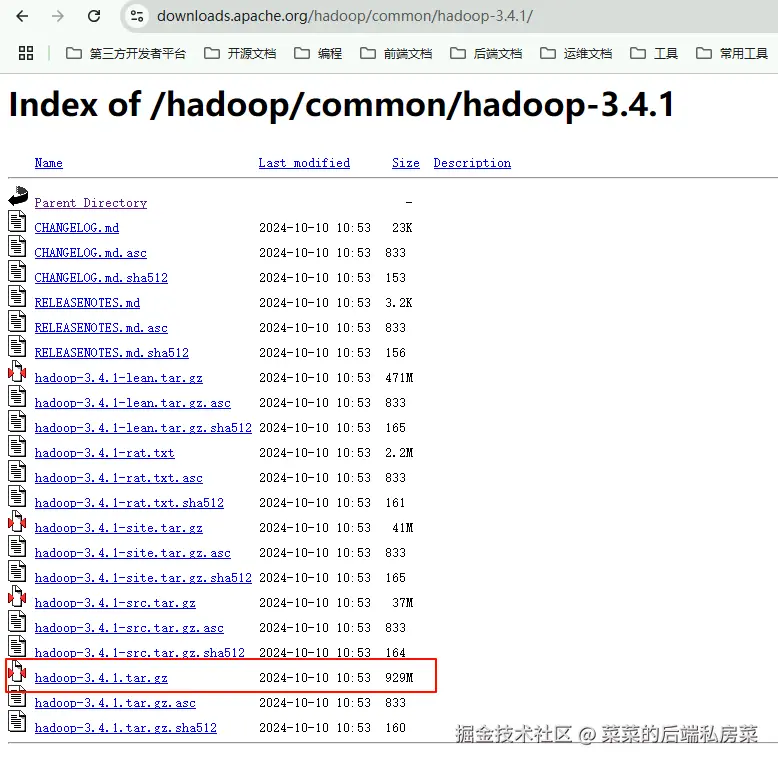Image resolution: width=778 pixels, height=765 pixels.
Task: Download hadoop-3.4.1.tar.gz binary
Action: click(x=101, y=678)
